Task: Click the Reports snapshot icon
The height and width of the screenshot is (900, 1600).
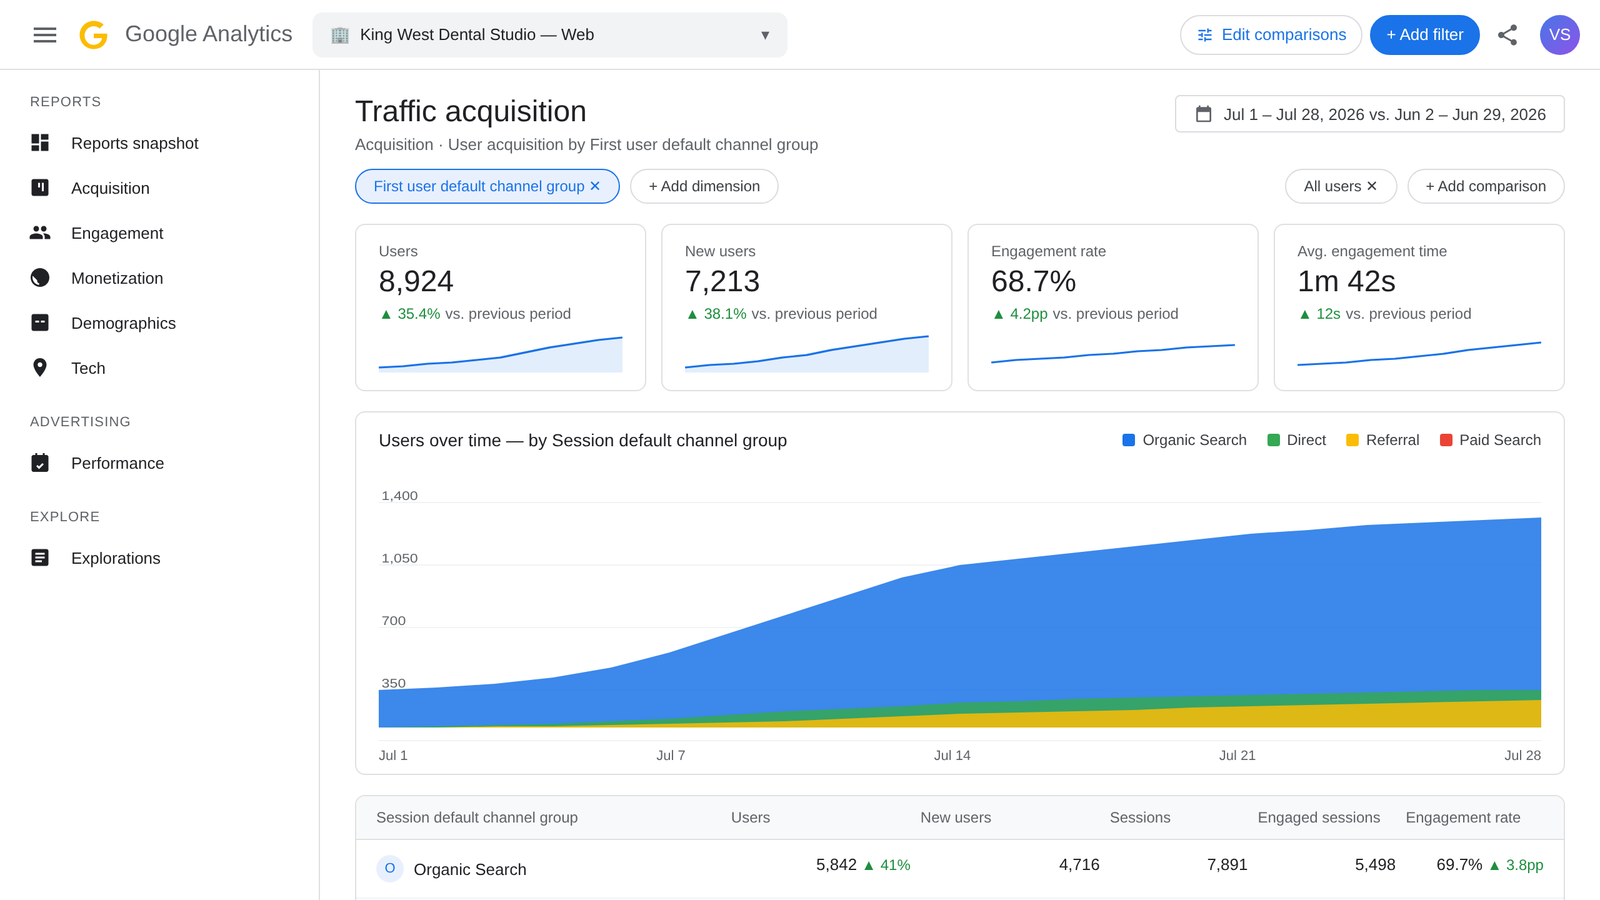Action: pyautogui.click(x=40, y=143)
